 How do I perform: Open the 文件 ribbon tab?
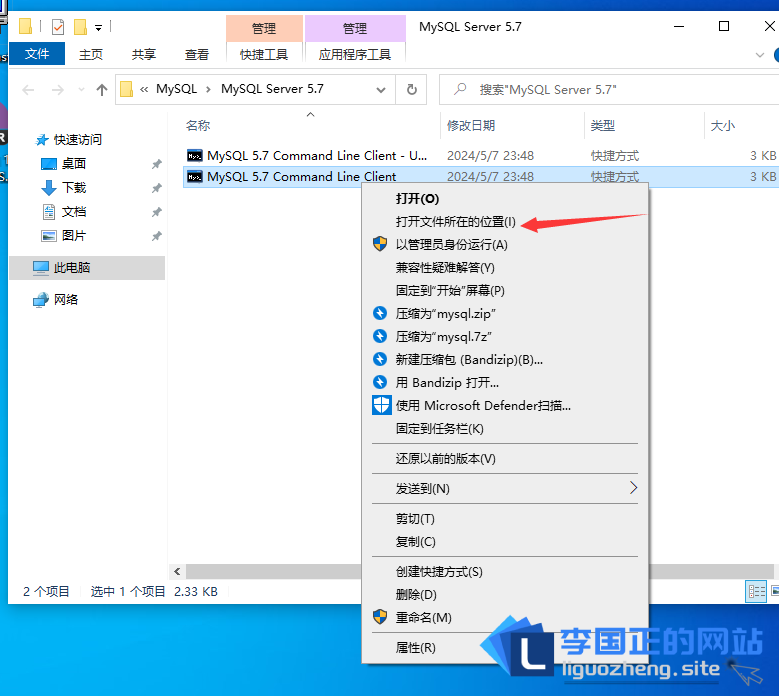click(37, 54)
